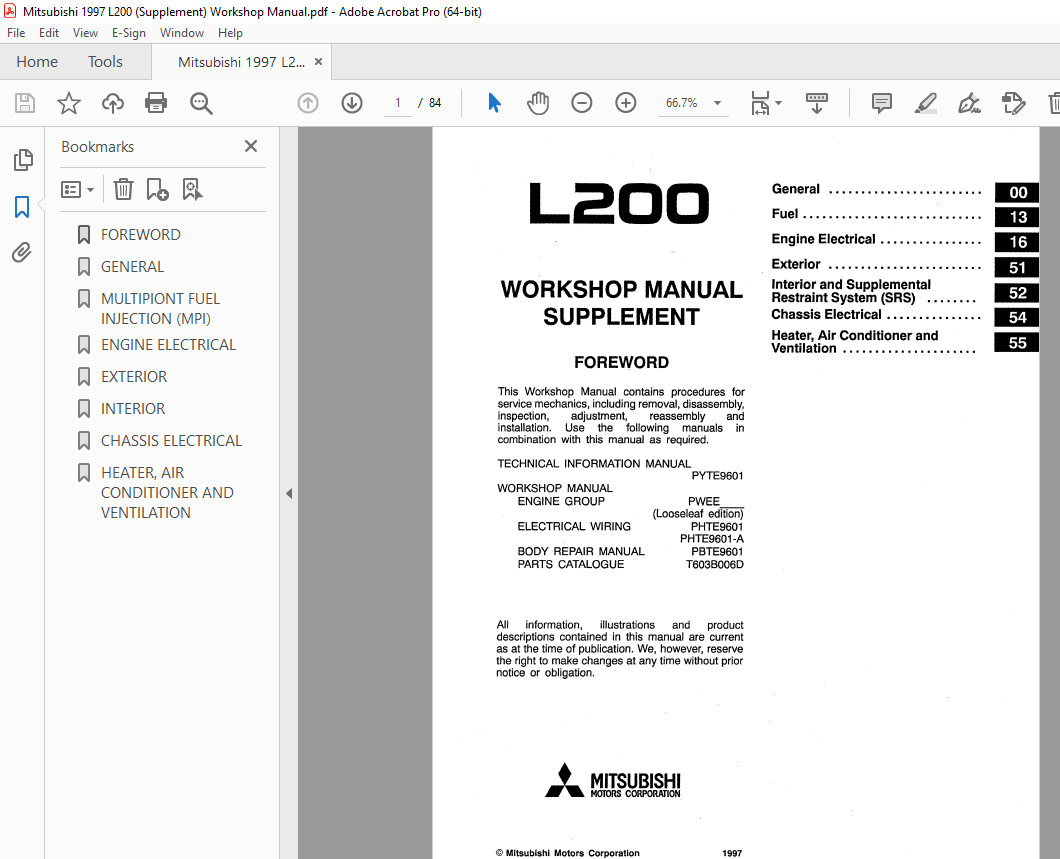Click the Heater section tab 55
This screenshot has width=1060, height=859.
click(x=1017, y=343)
